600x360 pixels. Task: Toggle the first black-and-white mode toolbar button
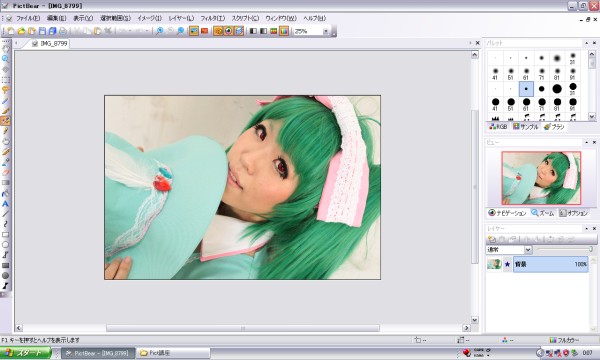tap(253, 31)
